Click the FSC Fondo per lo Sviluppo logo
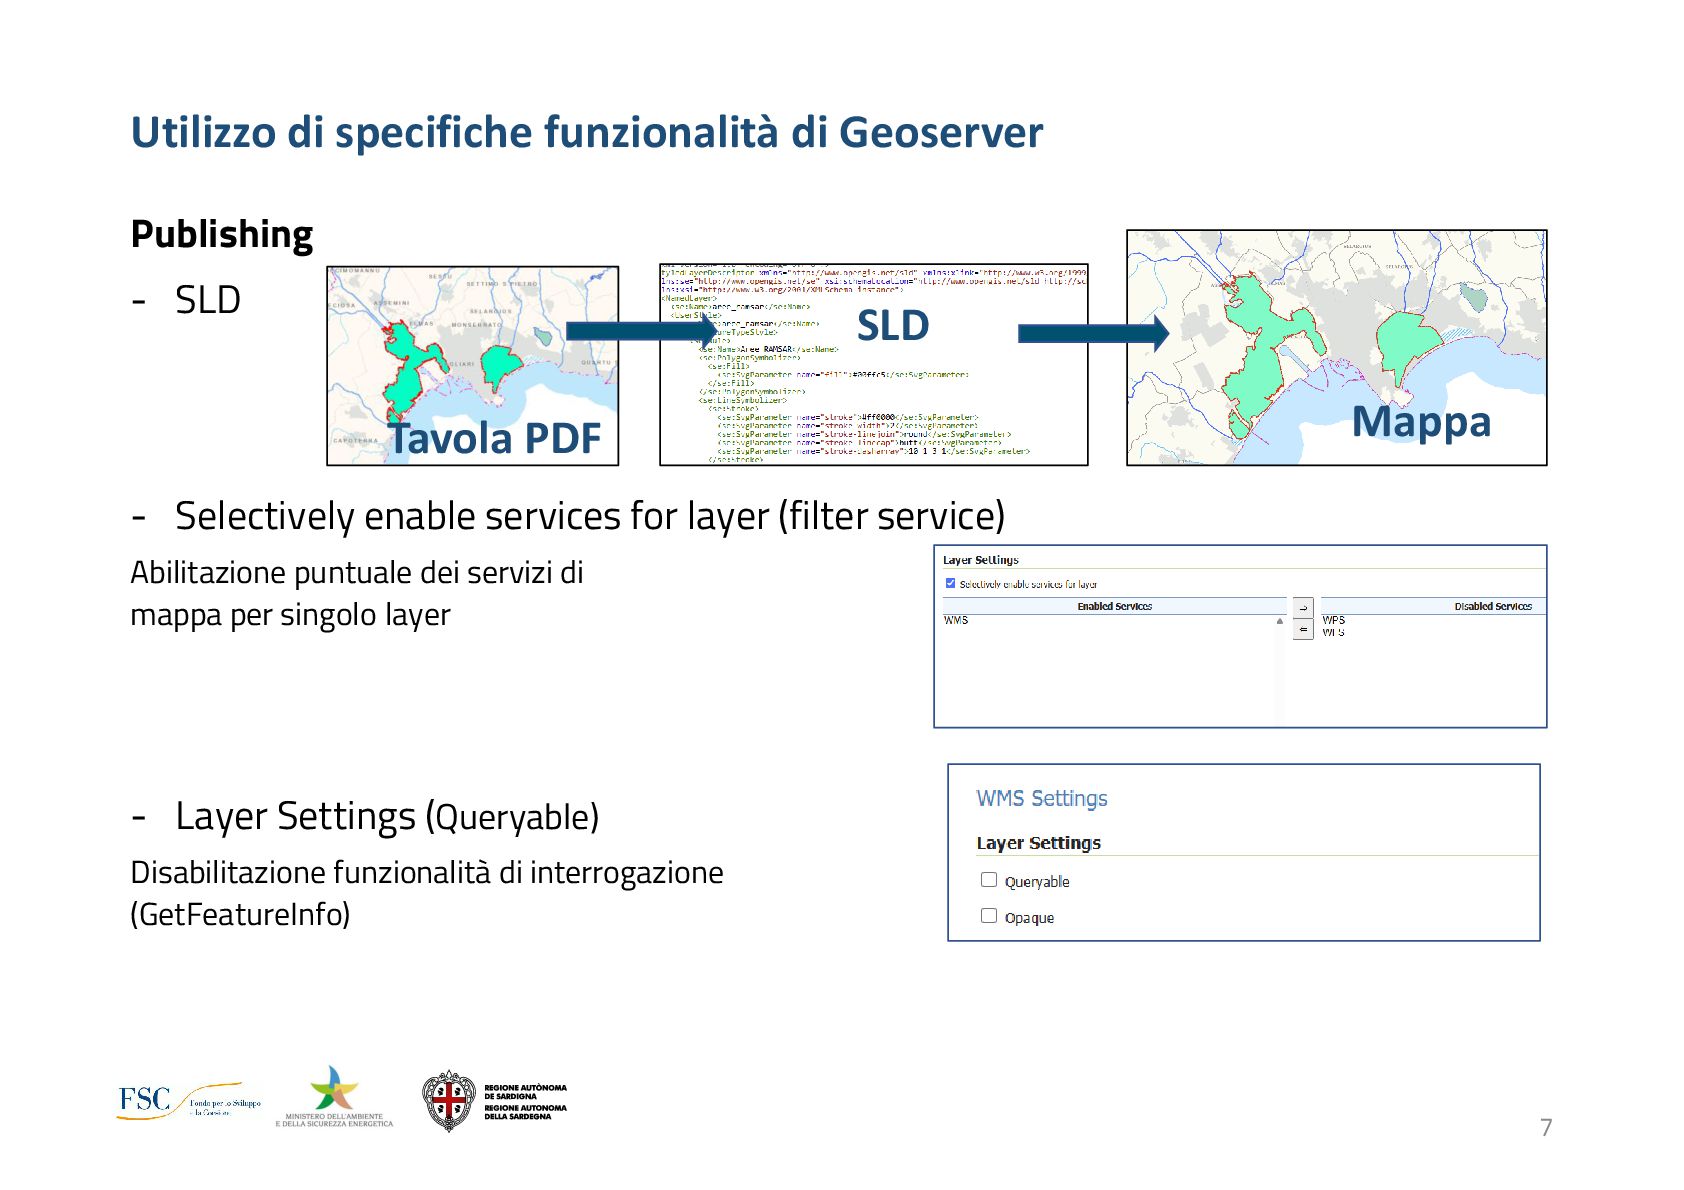The image size is (1684, 1190). click(189, 1101)
